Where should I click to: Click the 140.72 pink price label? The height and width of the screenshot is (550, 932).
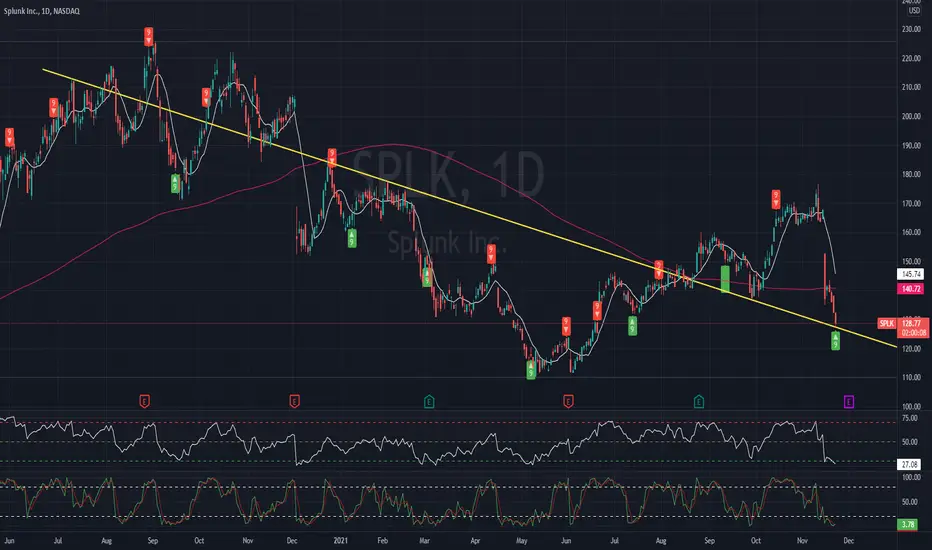point(911,288)
